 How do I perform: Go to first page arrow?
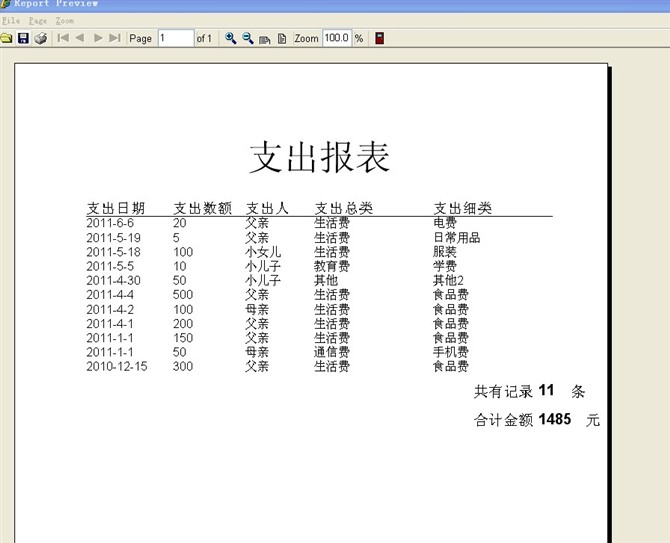63,38
